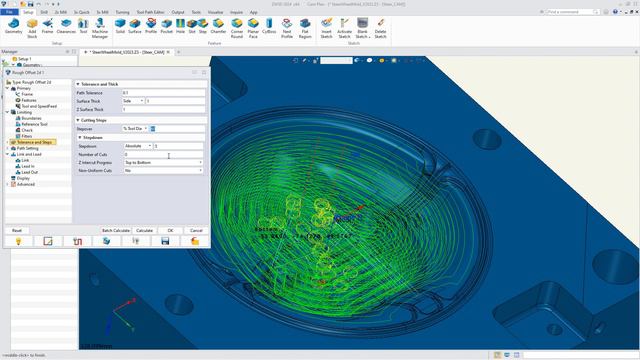Click the Flat Region icon
This screenshot has height=360, width=640.
305,29
